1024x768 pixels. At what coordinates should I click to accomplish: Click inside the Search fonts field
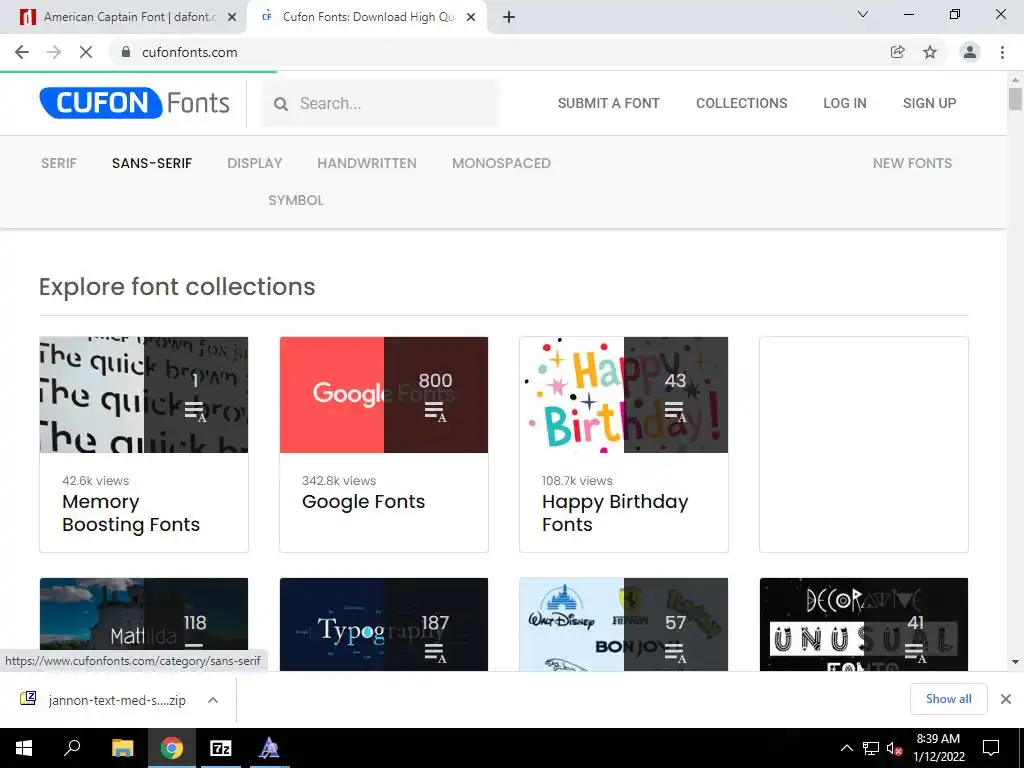[x=381, y=103]
